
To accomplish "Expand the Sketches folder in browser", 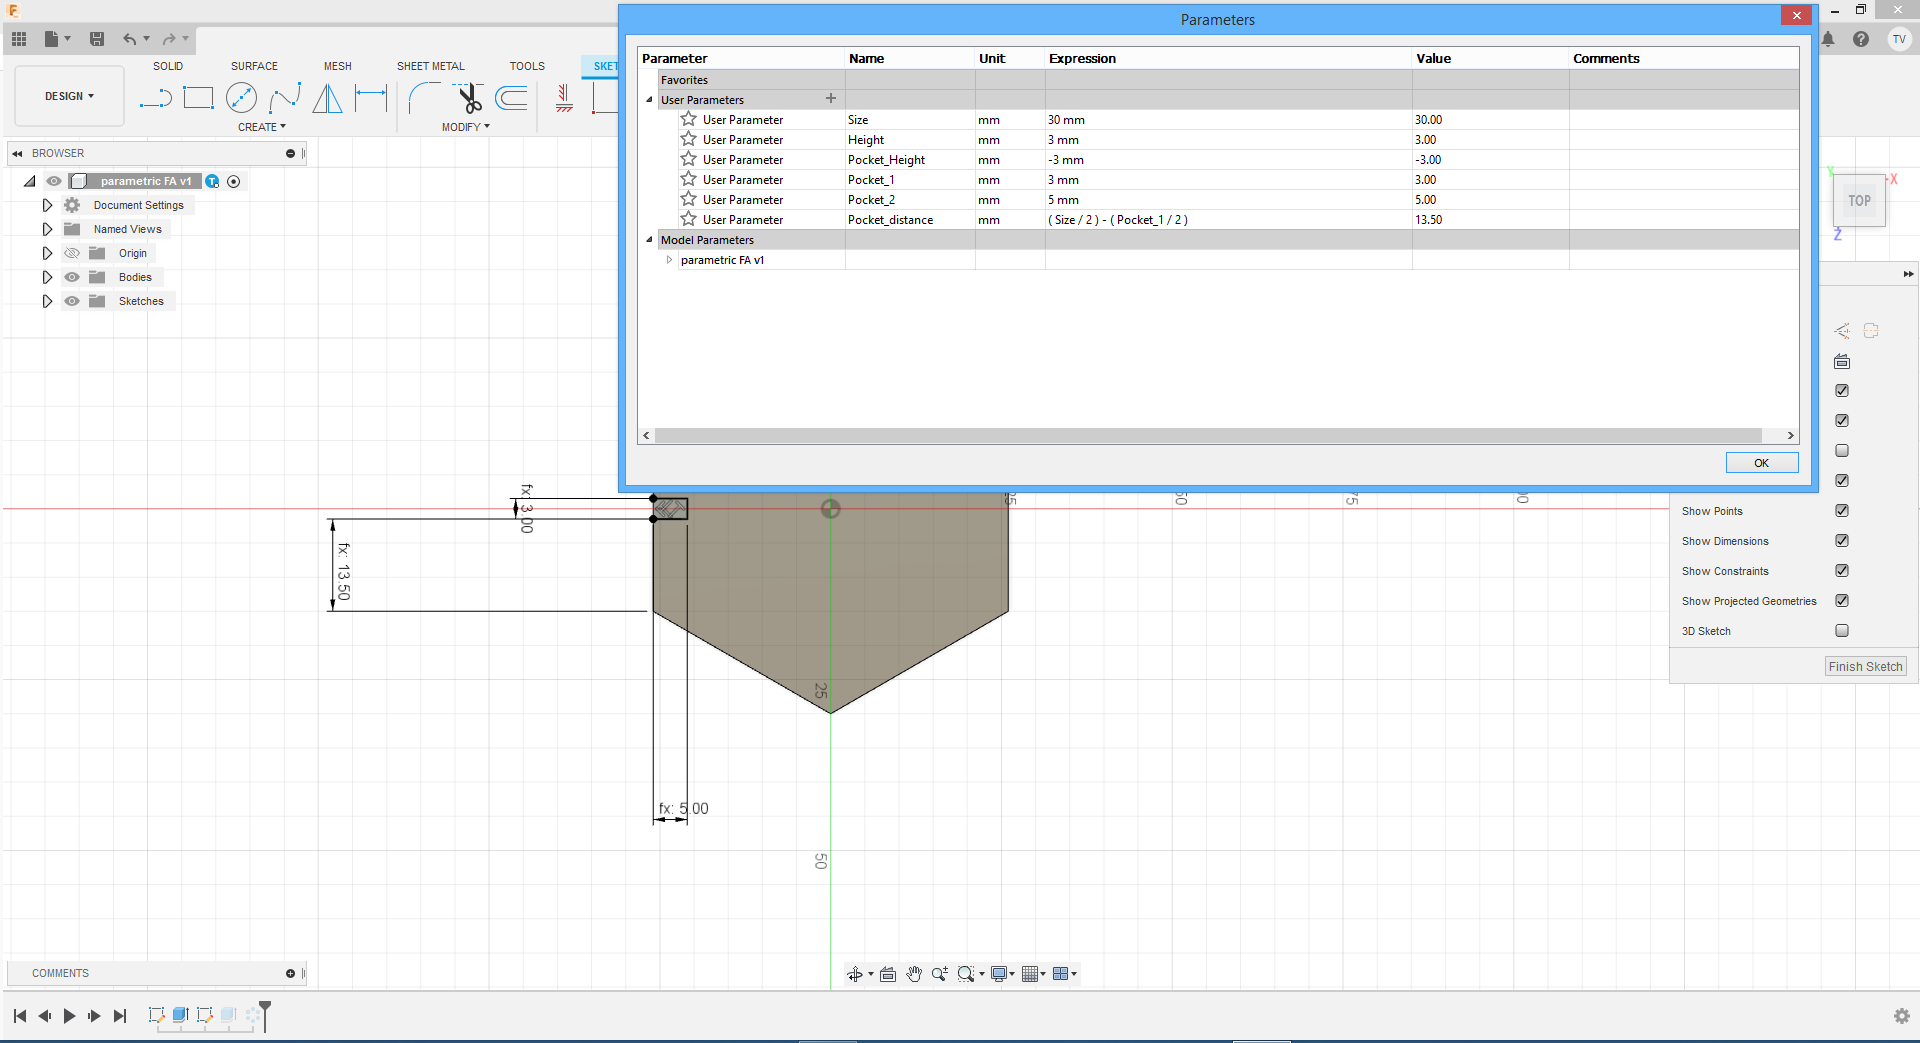I will [47, 301].
